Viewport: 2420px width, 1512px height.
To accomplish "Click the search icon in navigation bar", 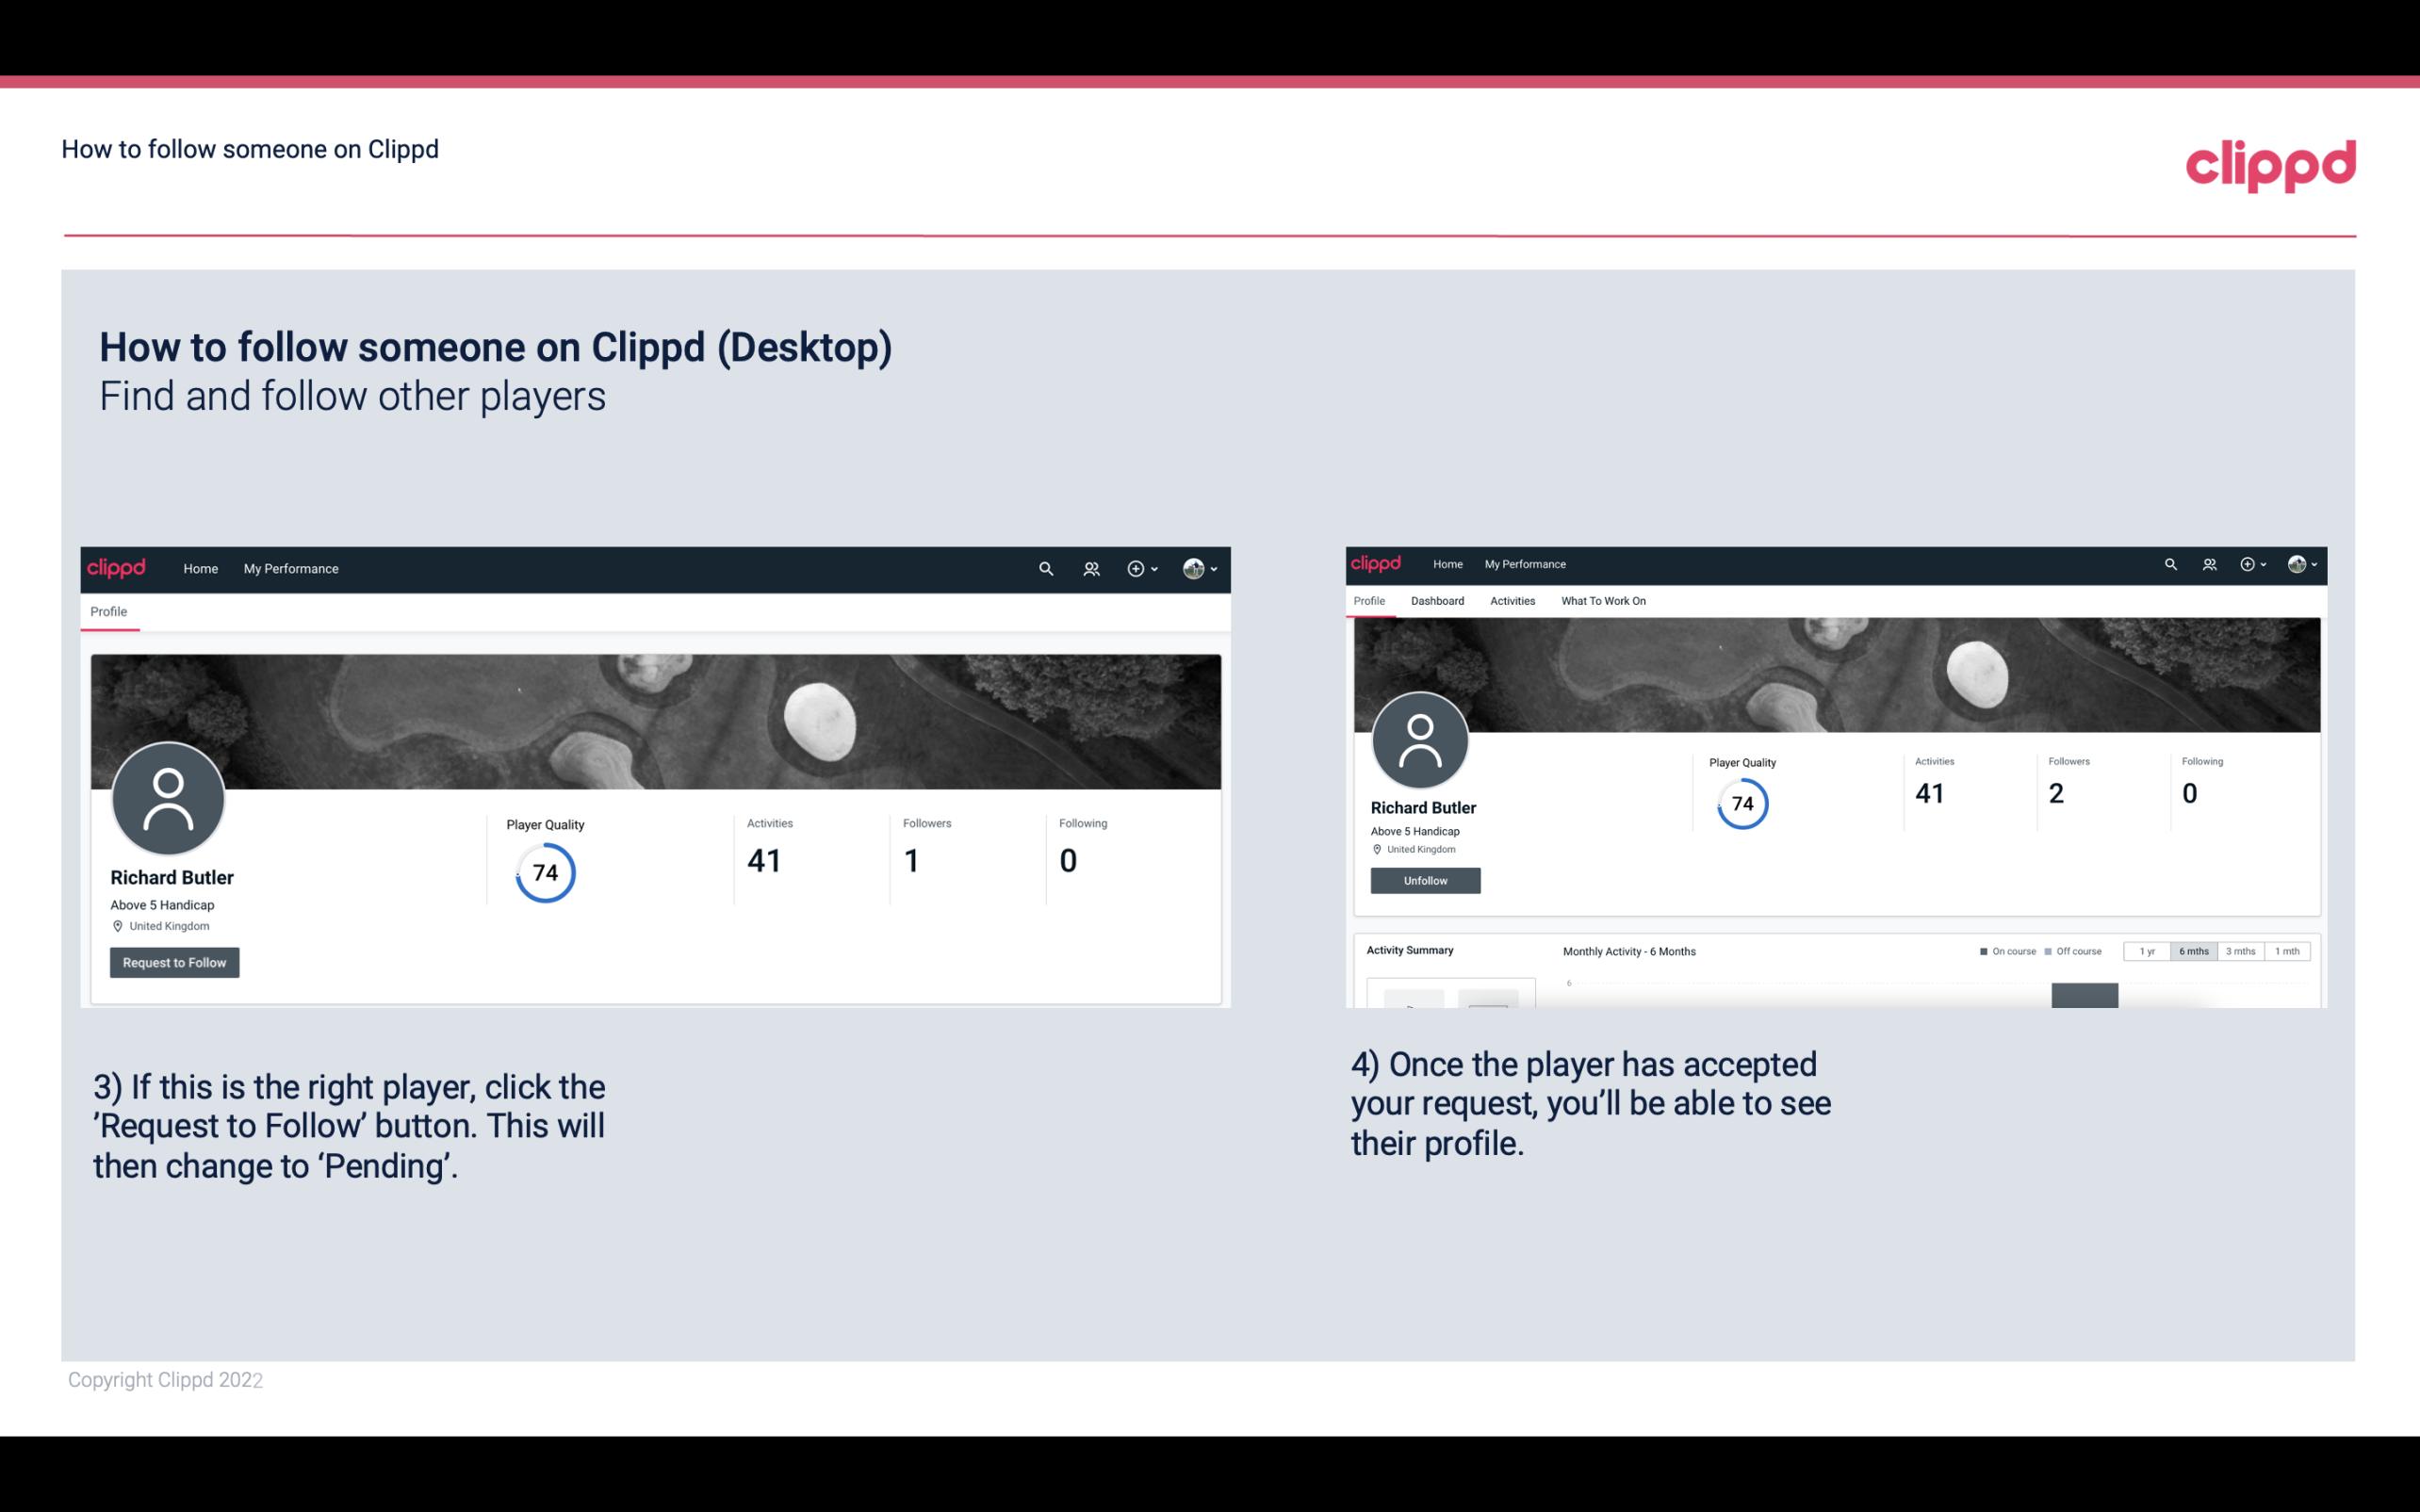I will [1045, 568].
